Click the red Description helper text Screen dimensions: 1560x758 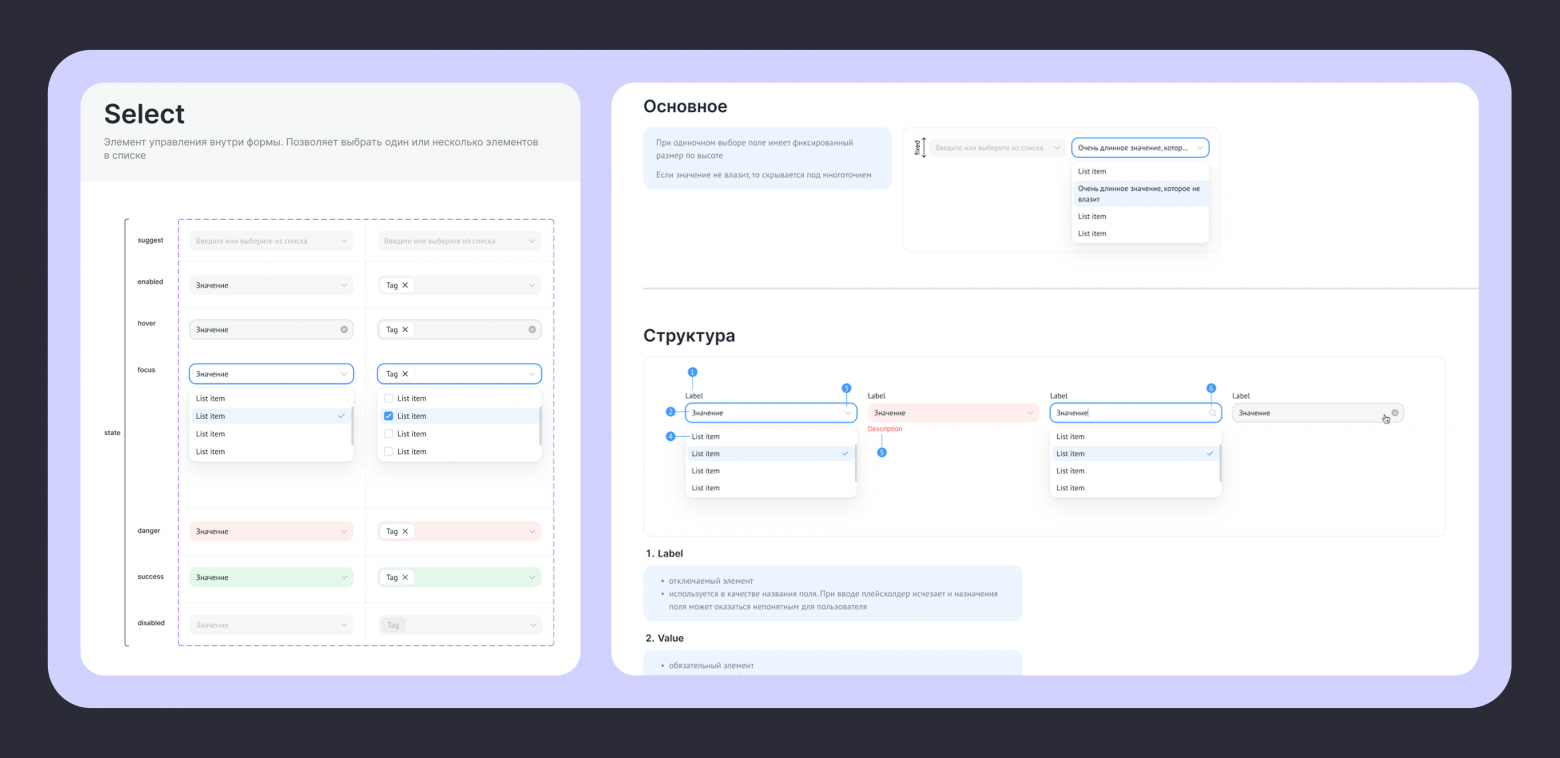[x=885, y=429]
